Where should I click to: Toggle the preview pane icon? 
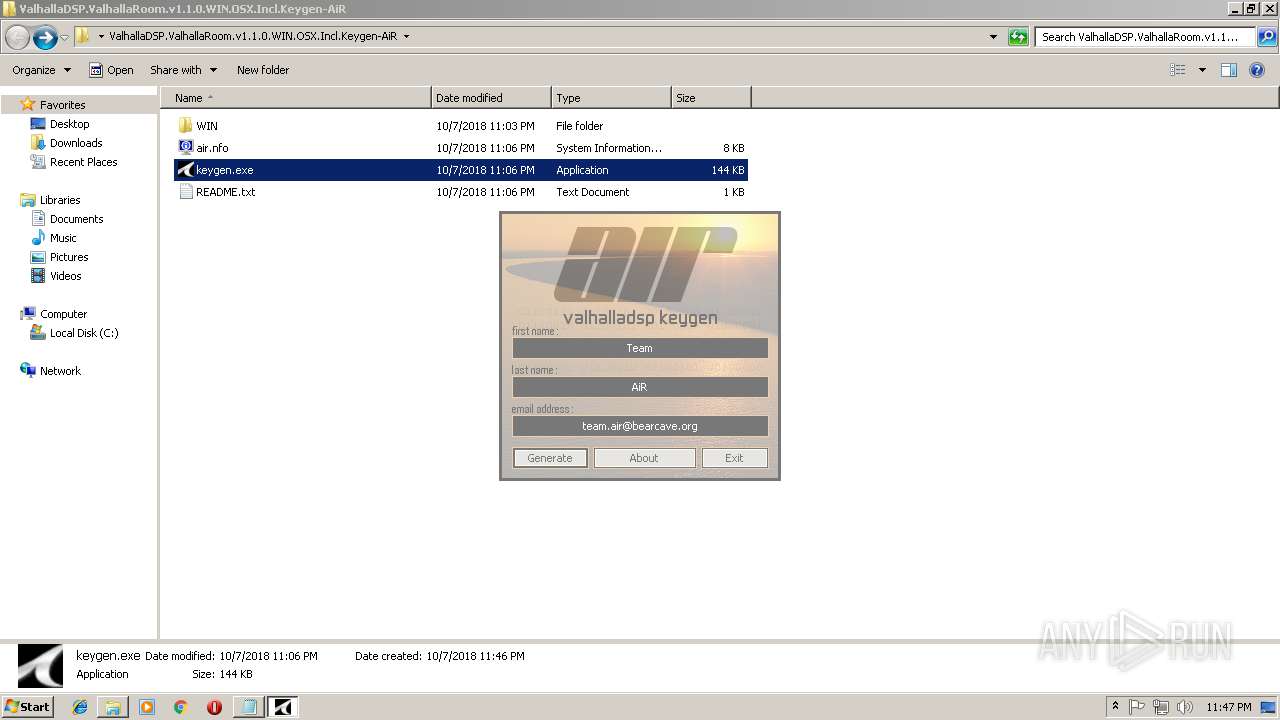click(x=1229, y=70)
